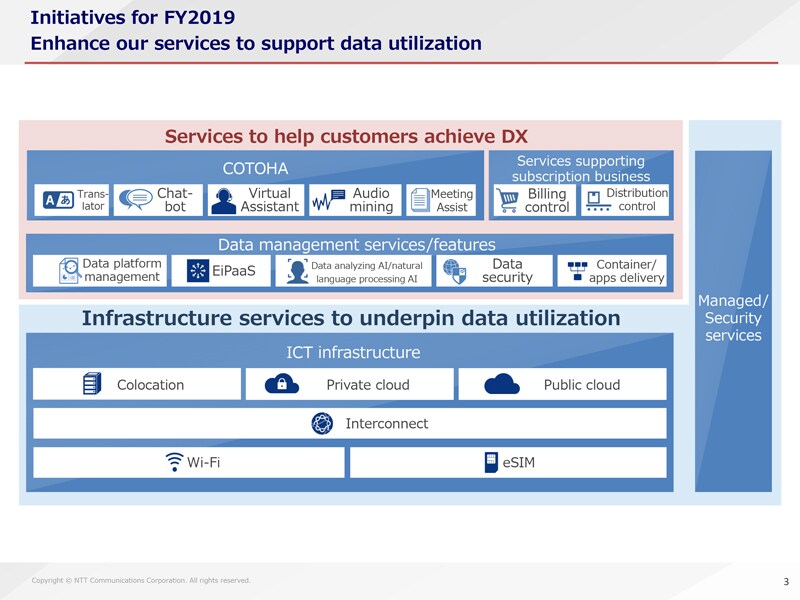The height and width of the screenshot is (600, 800).
Task: Select the 'Audio mining' label
Action: point(371,200)
